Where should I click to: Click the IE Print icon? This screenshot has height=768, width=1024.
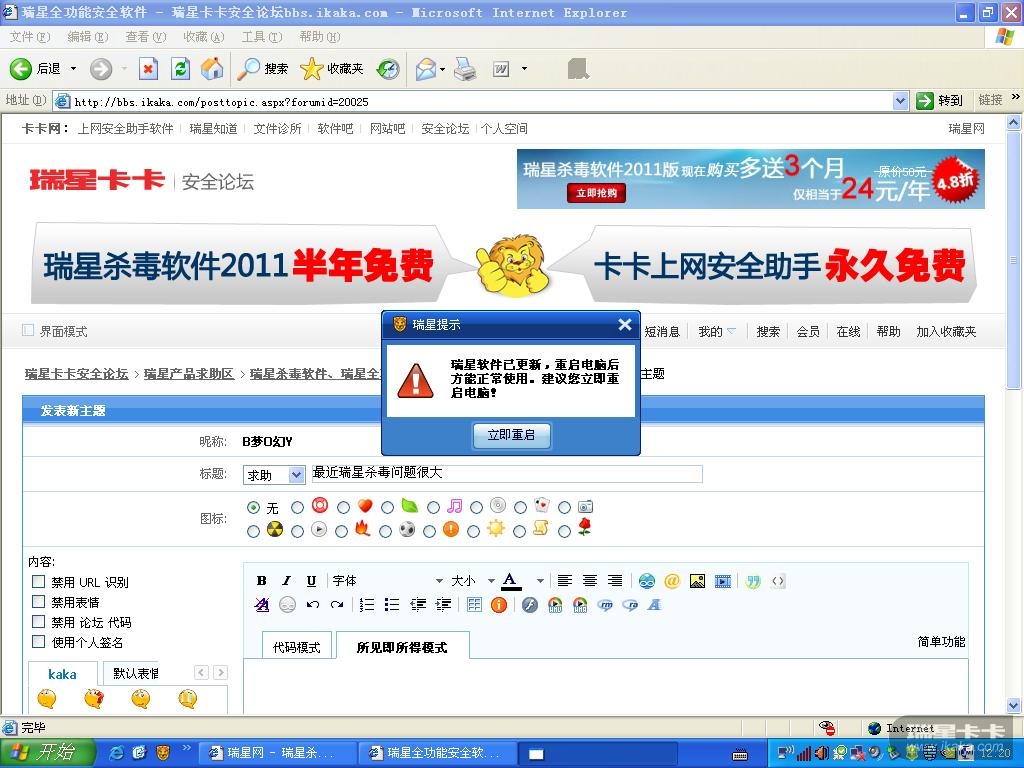coord(465,69)
